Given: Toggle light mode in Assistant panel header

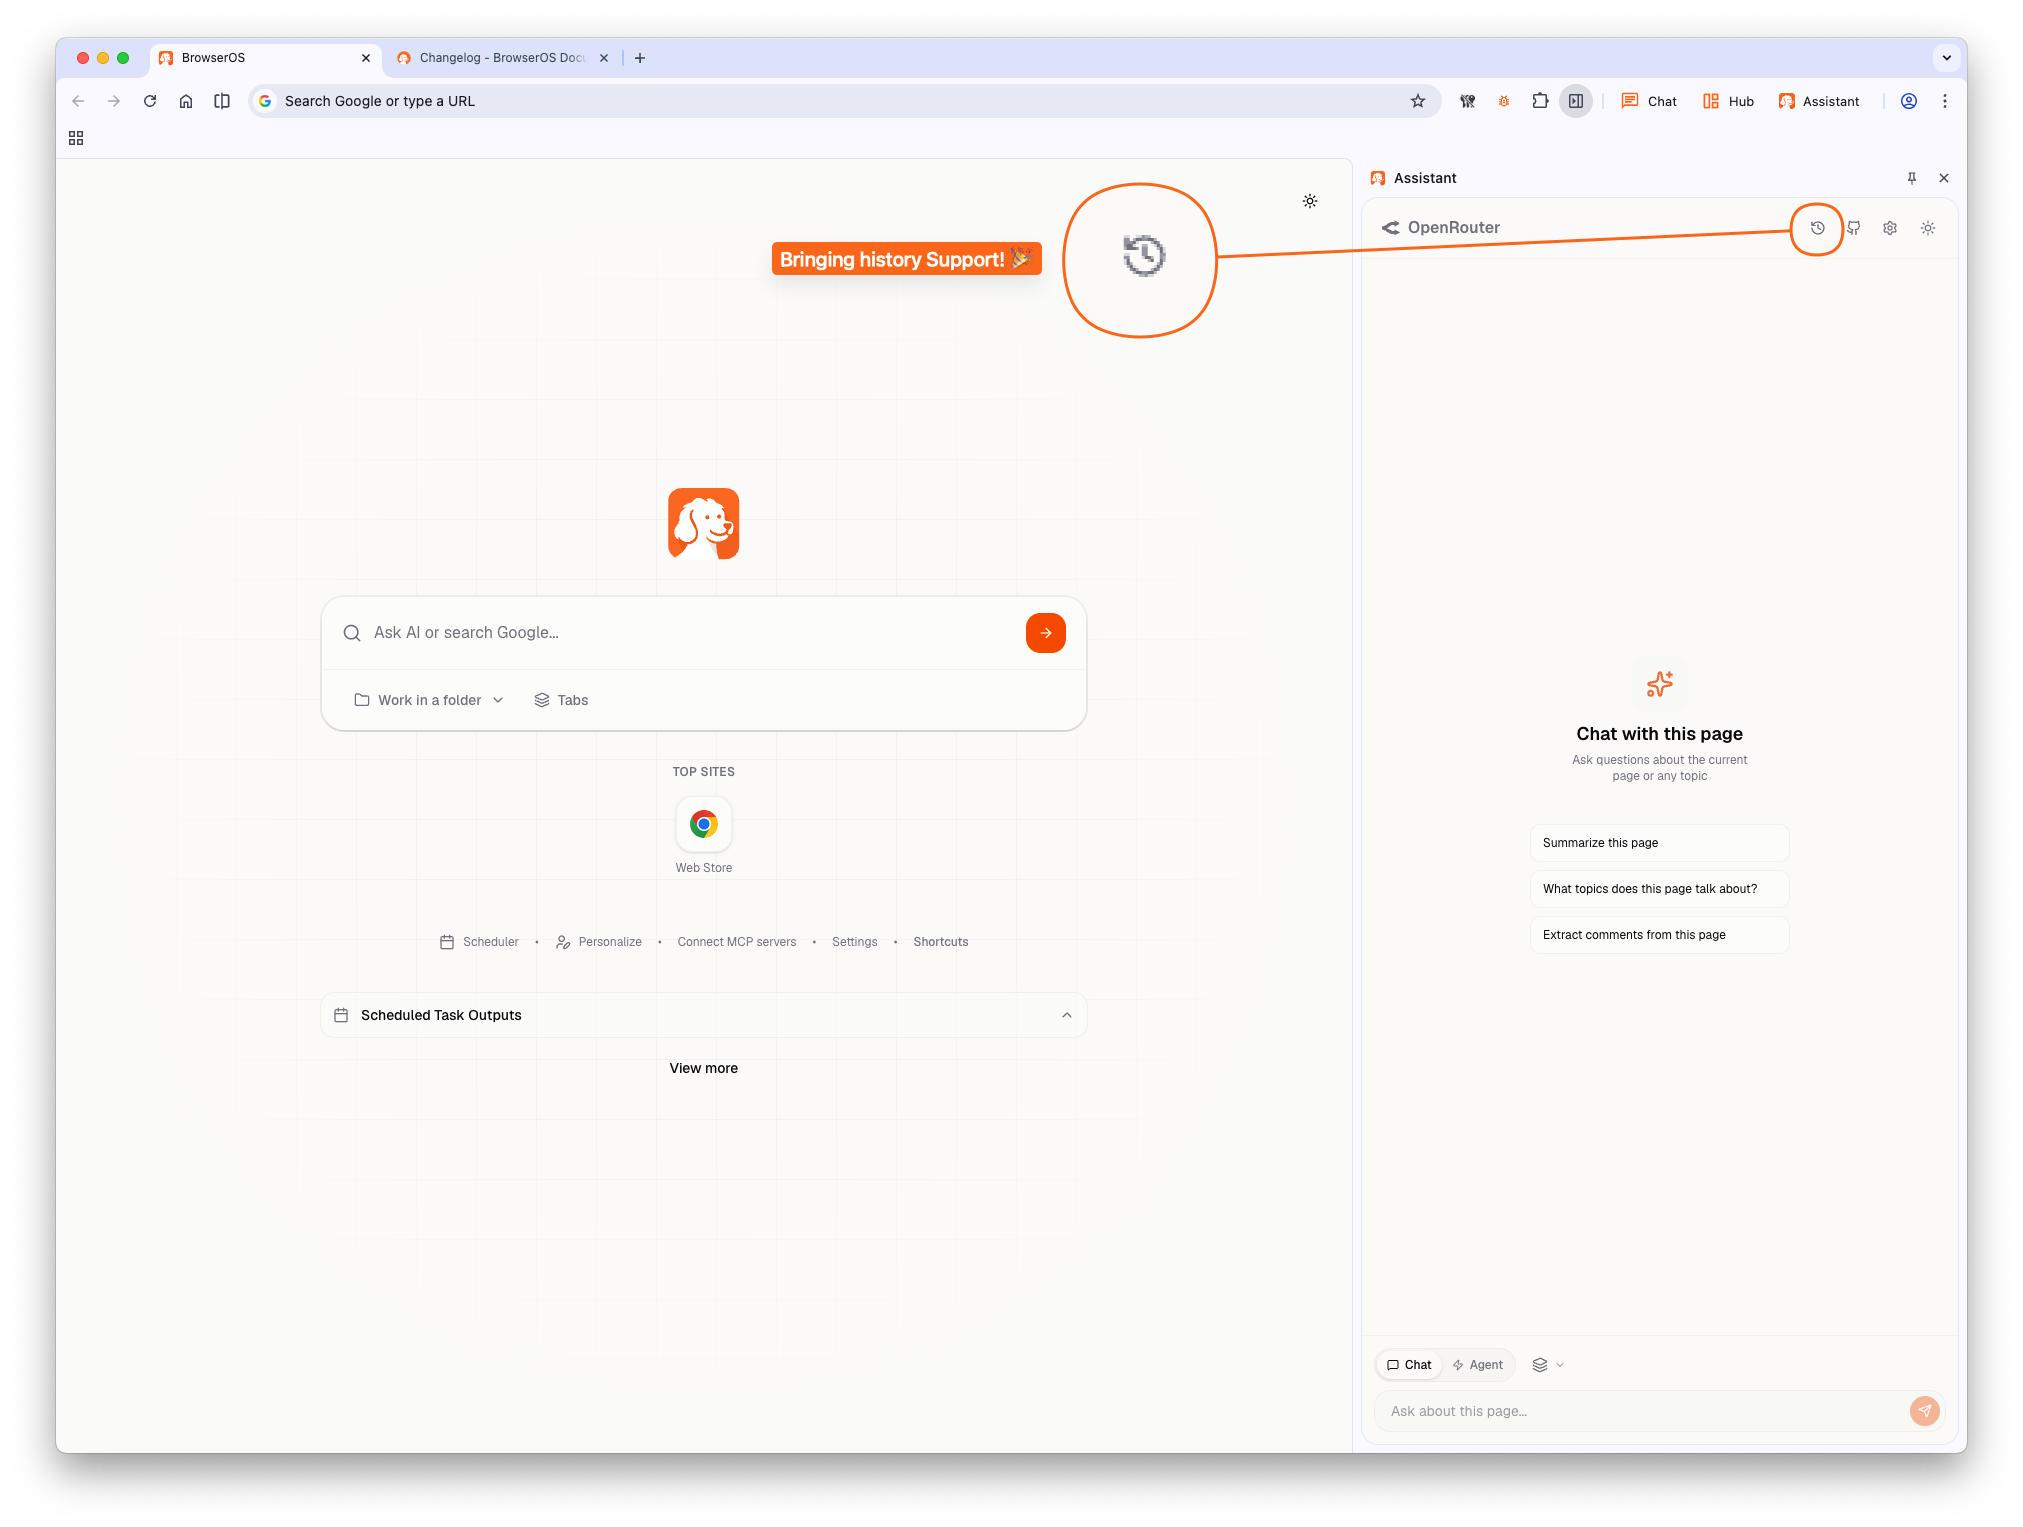Looking at the screenshot, I should pyautogui.click(x=1928, y=228).
